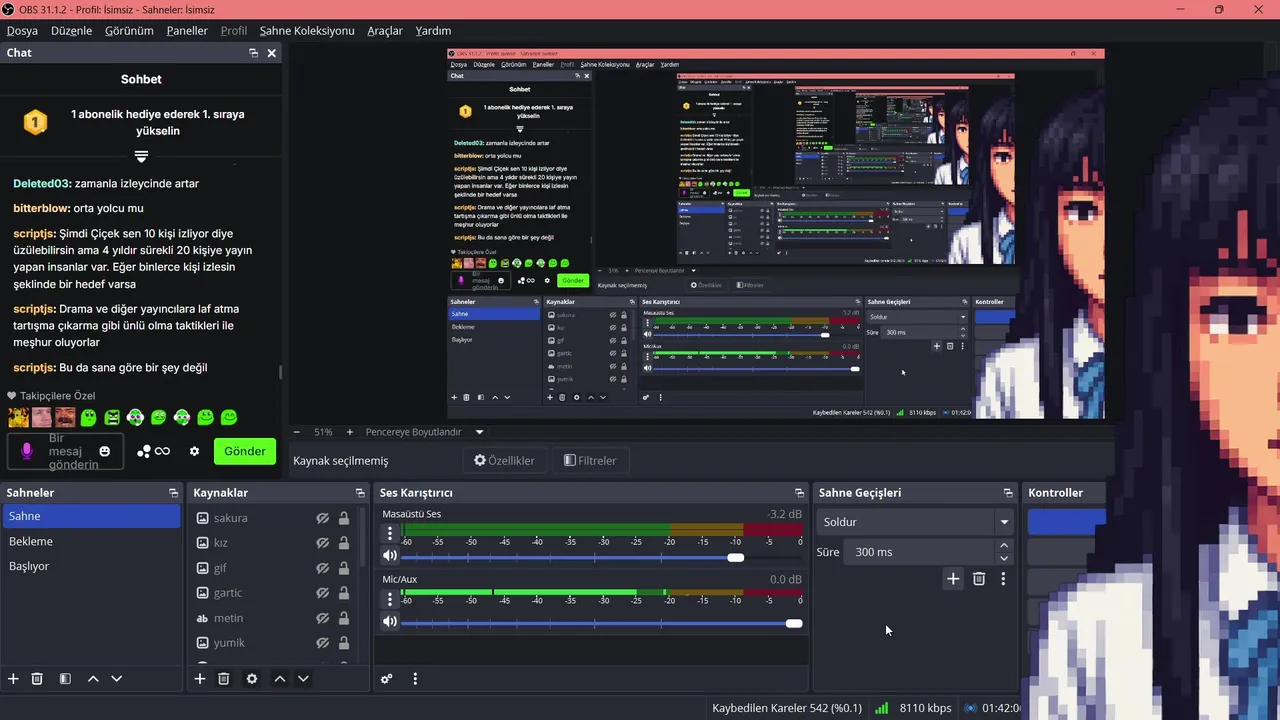Add a scene transition plus icon
This screenshot has width=1280, height=720.
[x=953, y=579]
